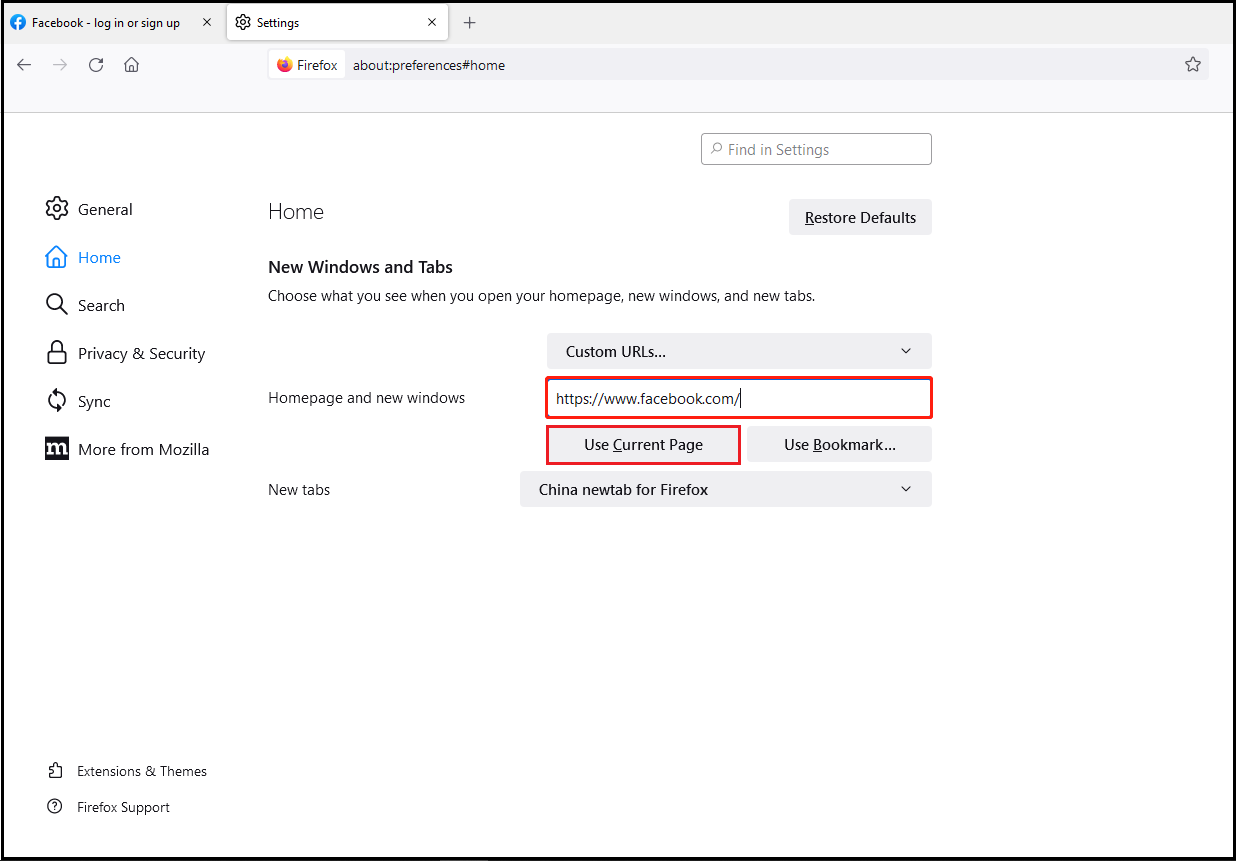This screenshot has height=861, width=1236.
Task: Open the Home settings category
Action: tap(83, 257)
